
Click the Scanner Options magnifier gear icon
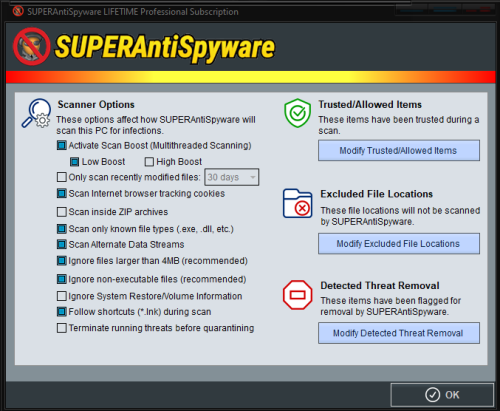[36, 113]
